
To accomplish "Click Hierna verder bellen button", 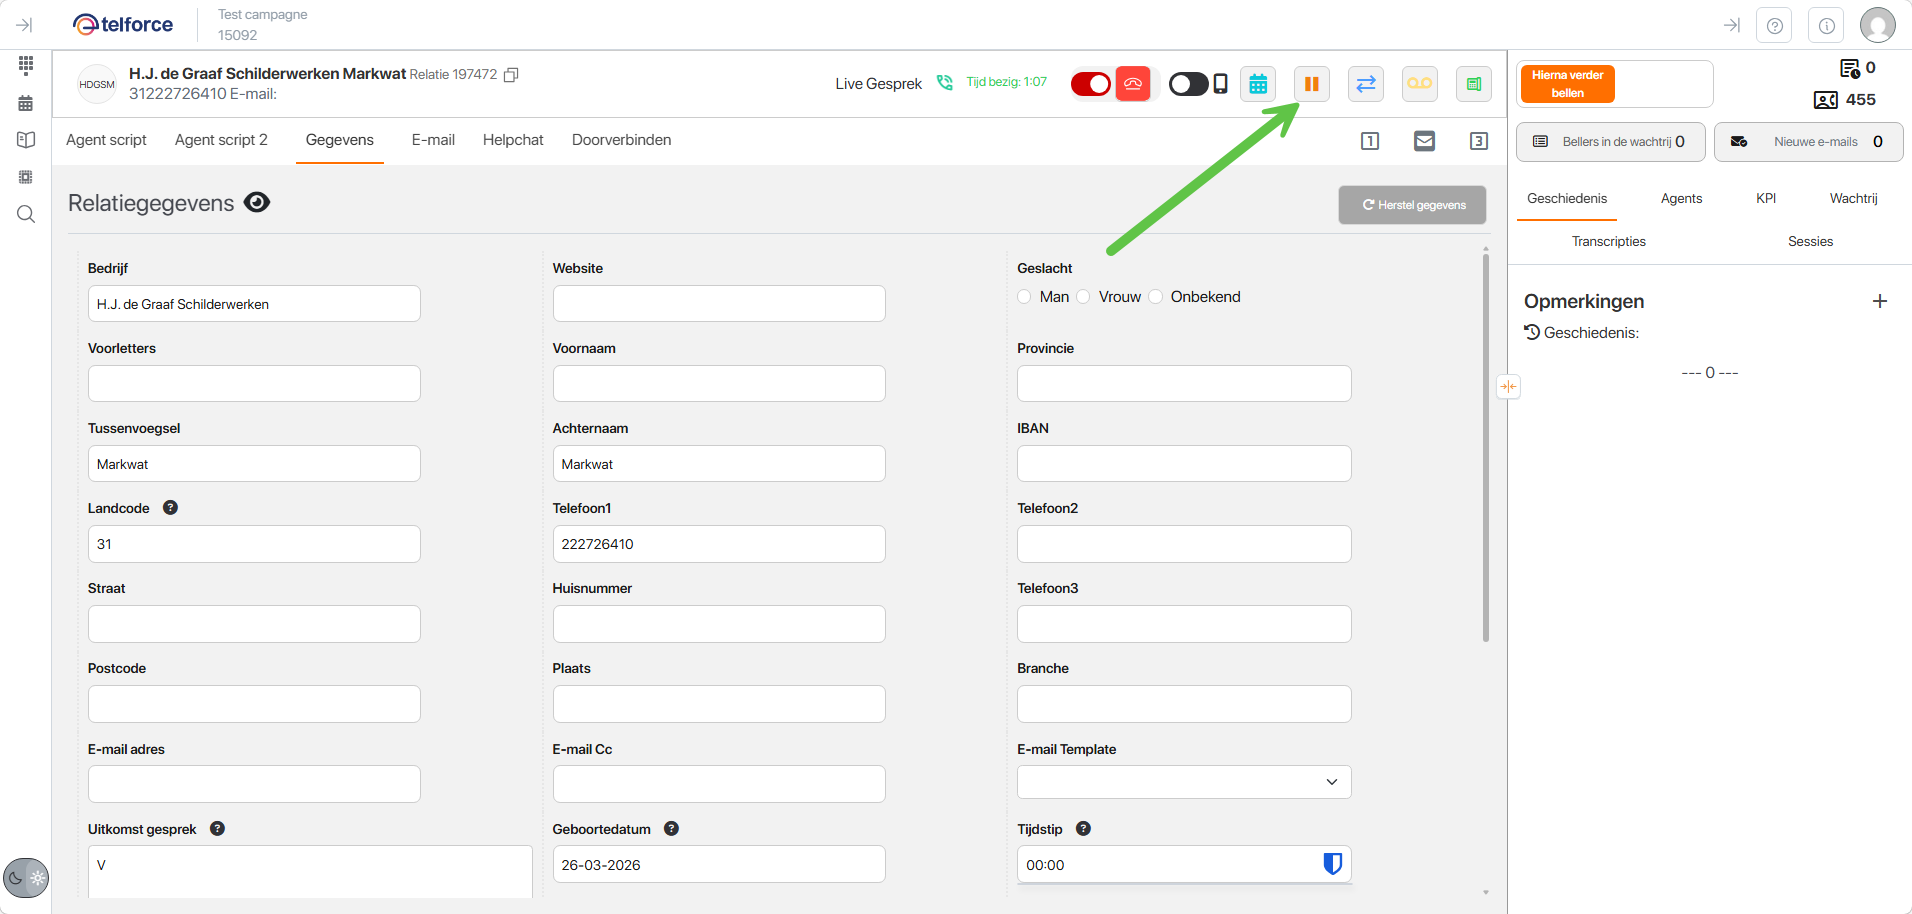I will click(x=1567, y=84).
